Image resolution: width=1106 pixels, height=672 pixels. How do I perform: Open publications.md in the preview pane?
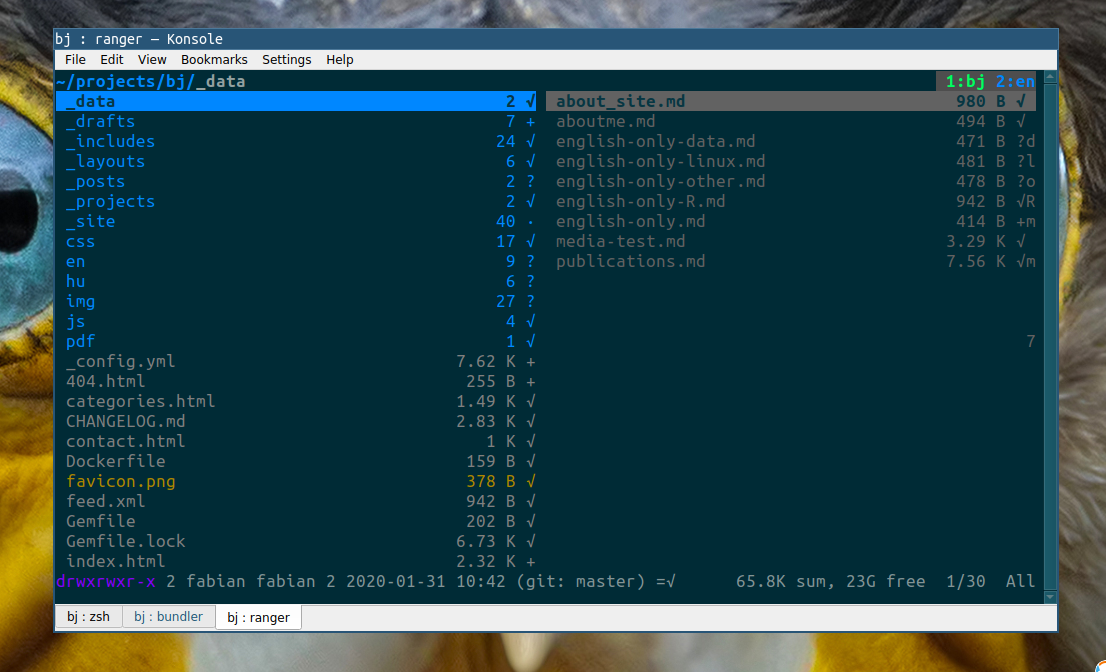pyautogui.click(x=630, y=261)
